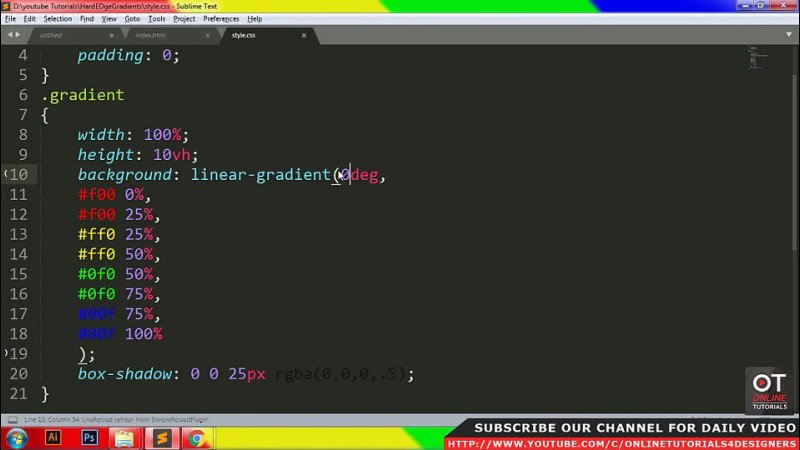
Task: Open the tab list dropdown arrow
Action: tap(789, 35)
